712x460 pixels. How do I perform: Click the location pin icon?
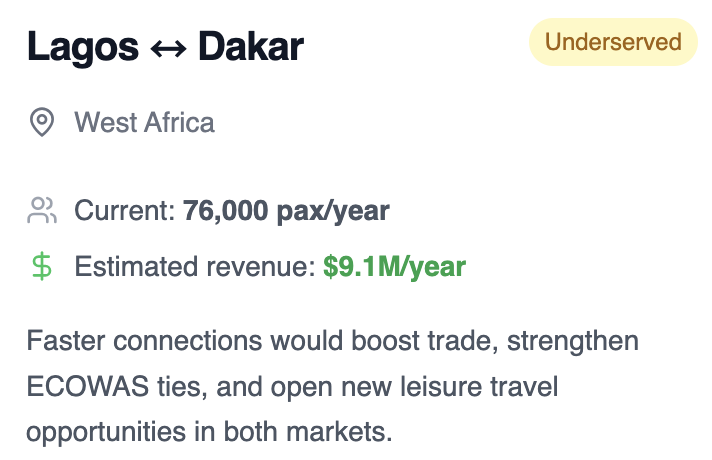(x=42, y=122)
